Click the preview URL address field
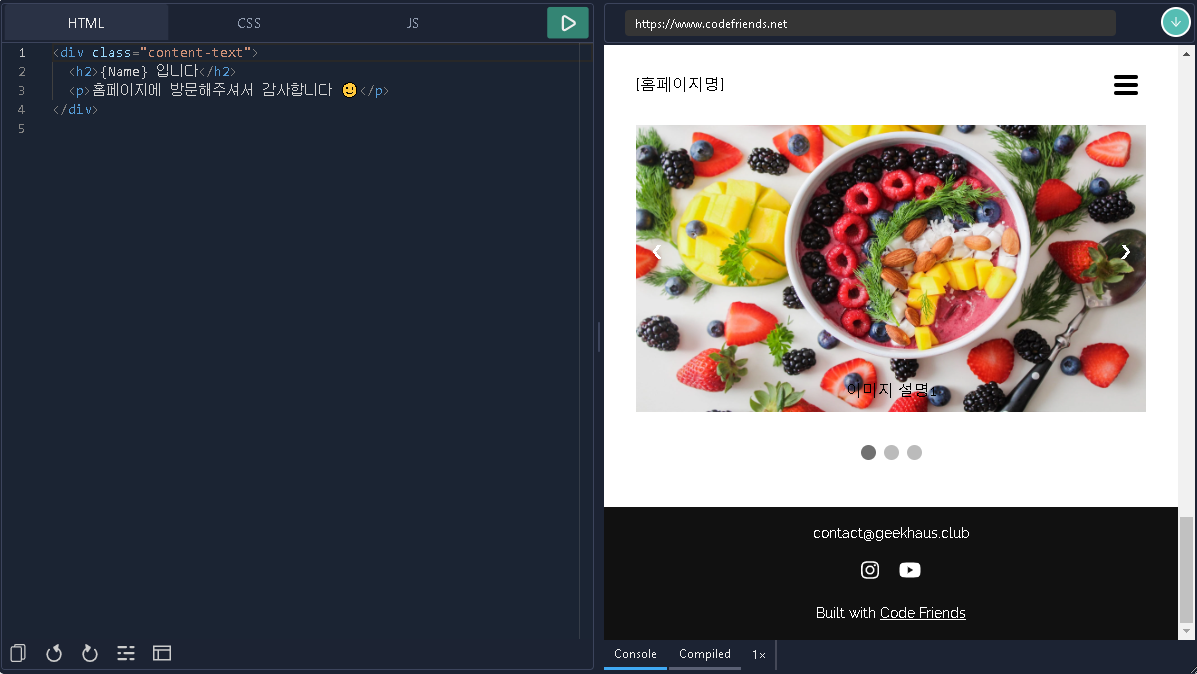This screenshot has width=1197, height=674. click(870, 24)
